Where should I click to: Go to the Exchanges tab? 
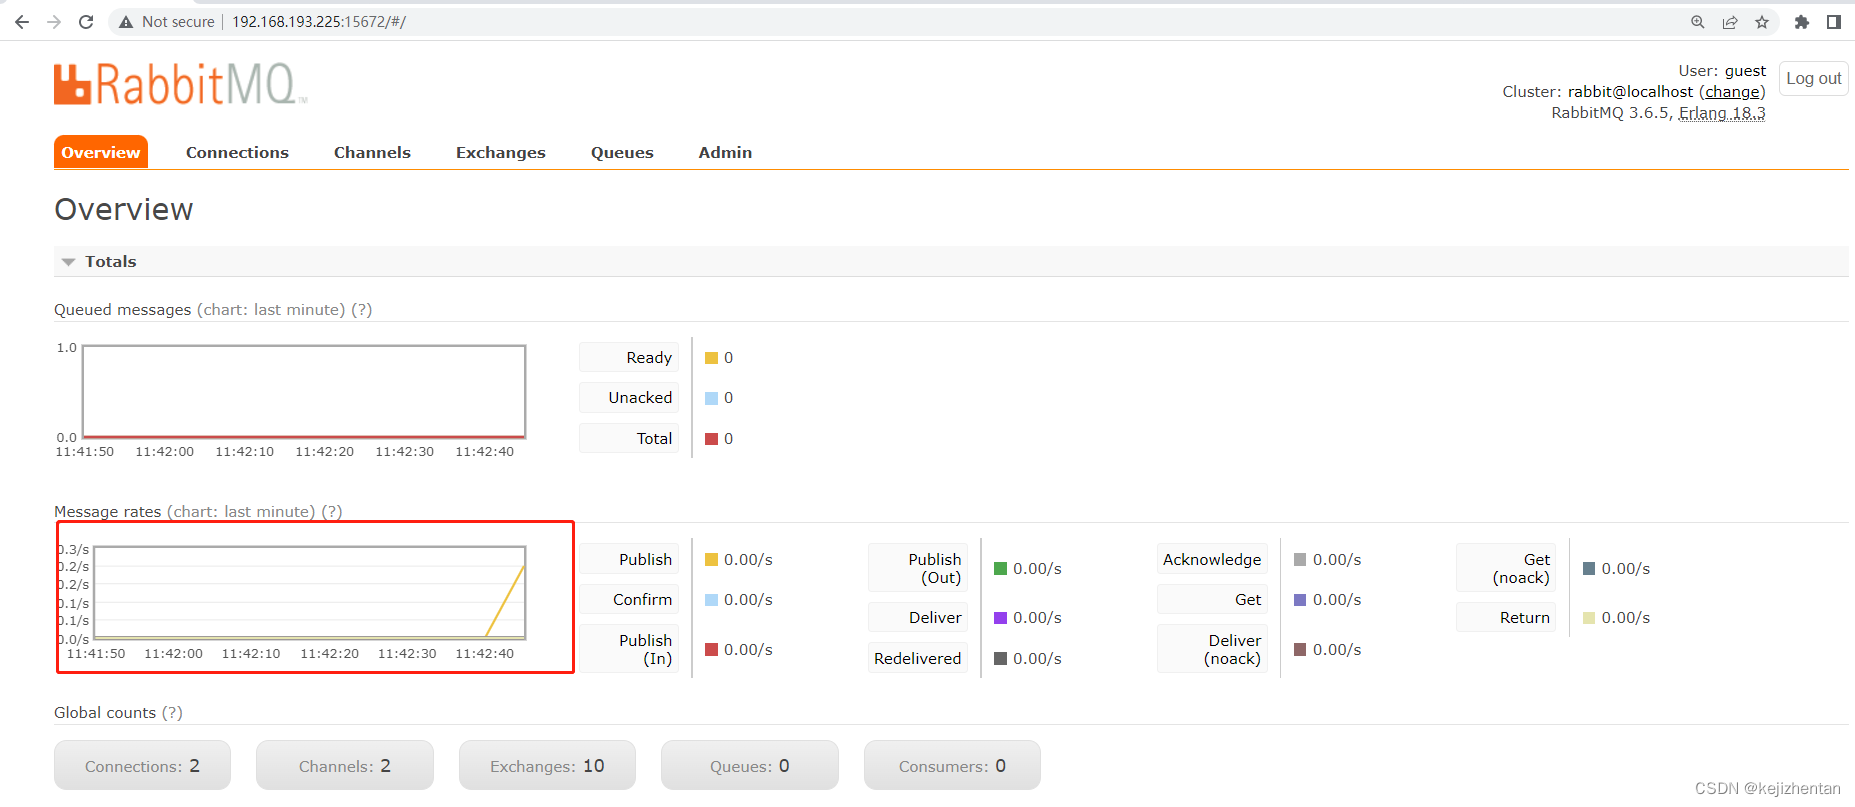(x=501, y=152)
